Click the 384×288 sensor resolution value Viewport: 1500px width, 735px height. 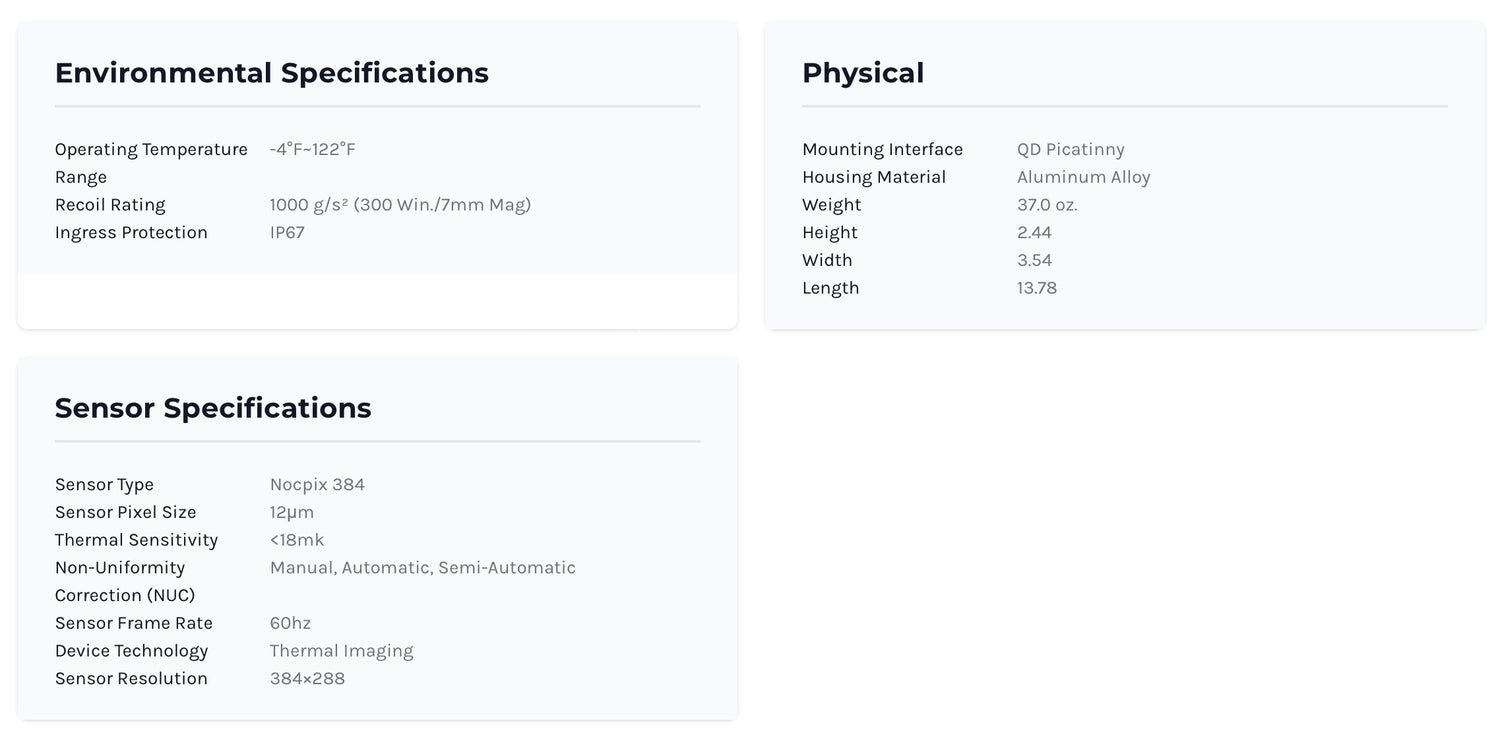pyautogui.click(x=307, y=679)
